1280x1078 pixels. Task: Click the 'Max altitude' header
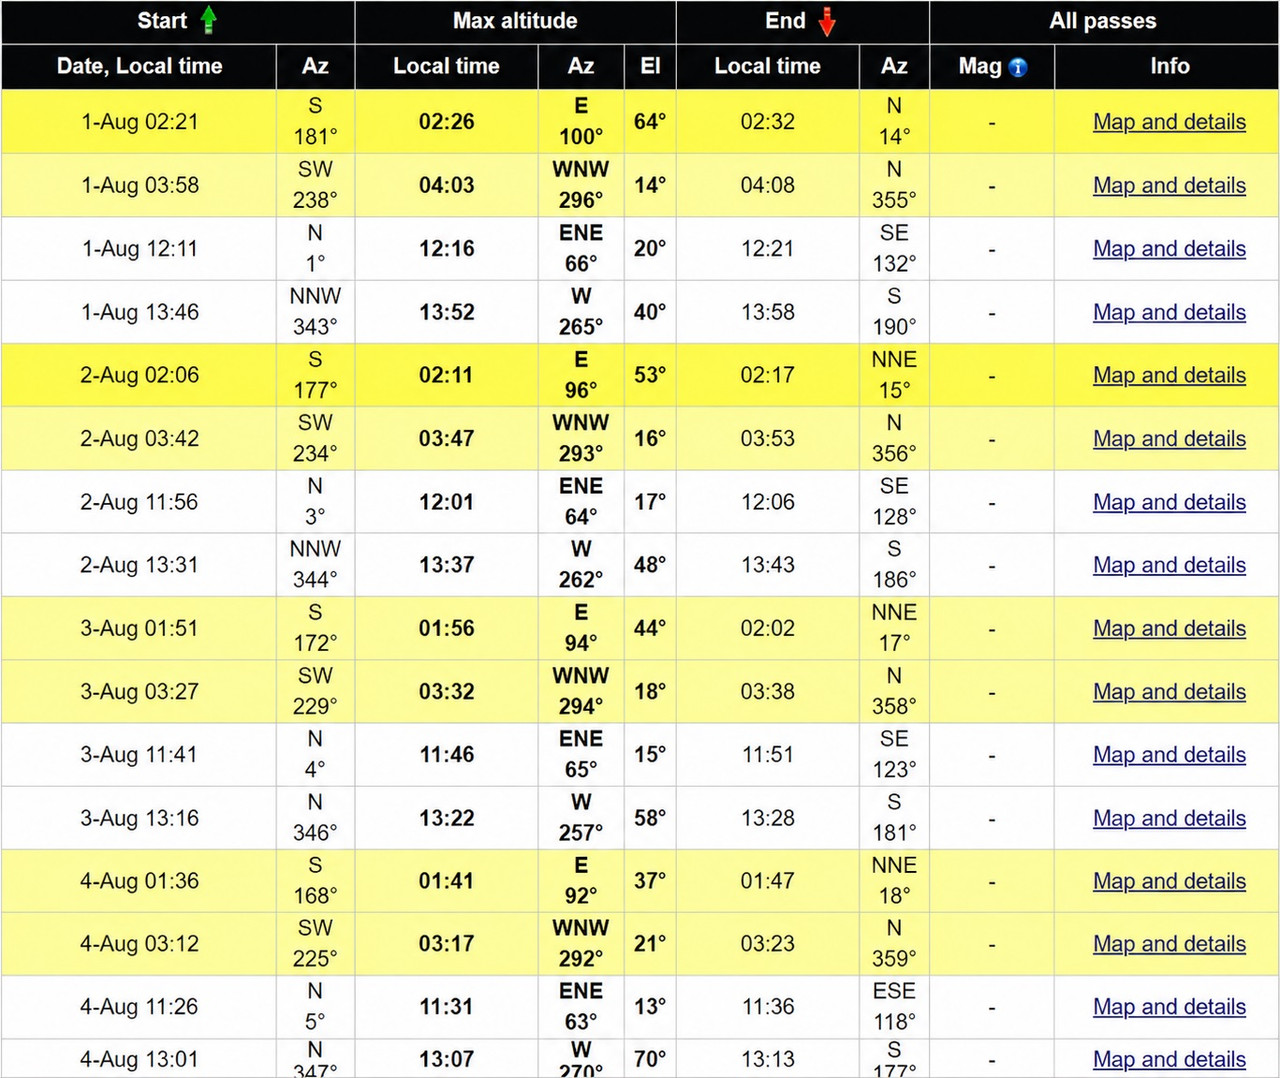click(515, 21)
